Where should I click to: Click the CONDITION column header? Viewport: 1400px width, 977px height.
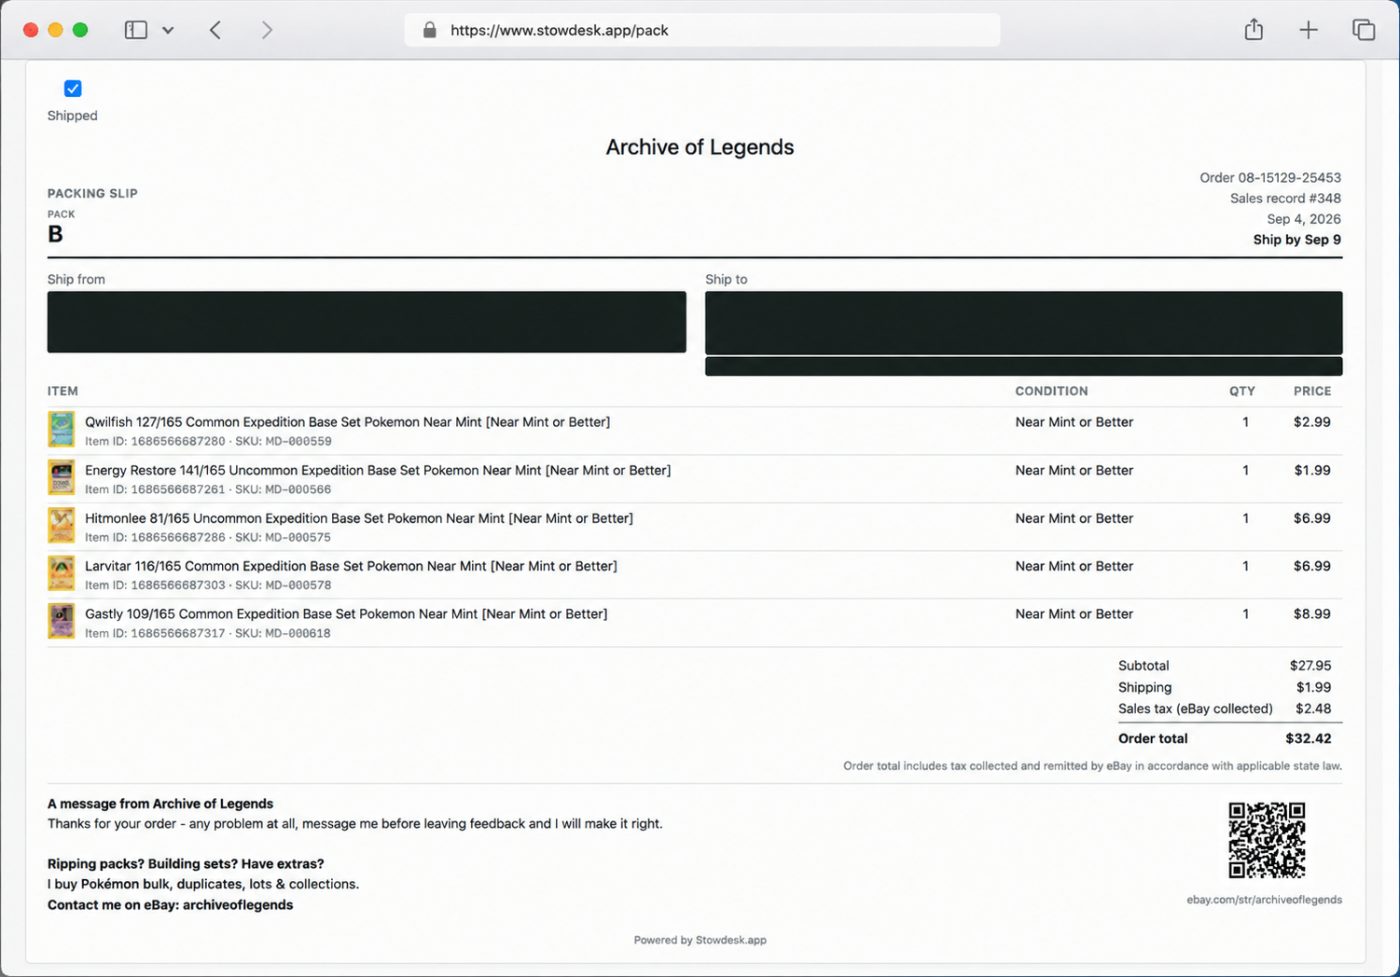pos(1051,391)
